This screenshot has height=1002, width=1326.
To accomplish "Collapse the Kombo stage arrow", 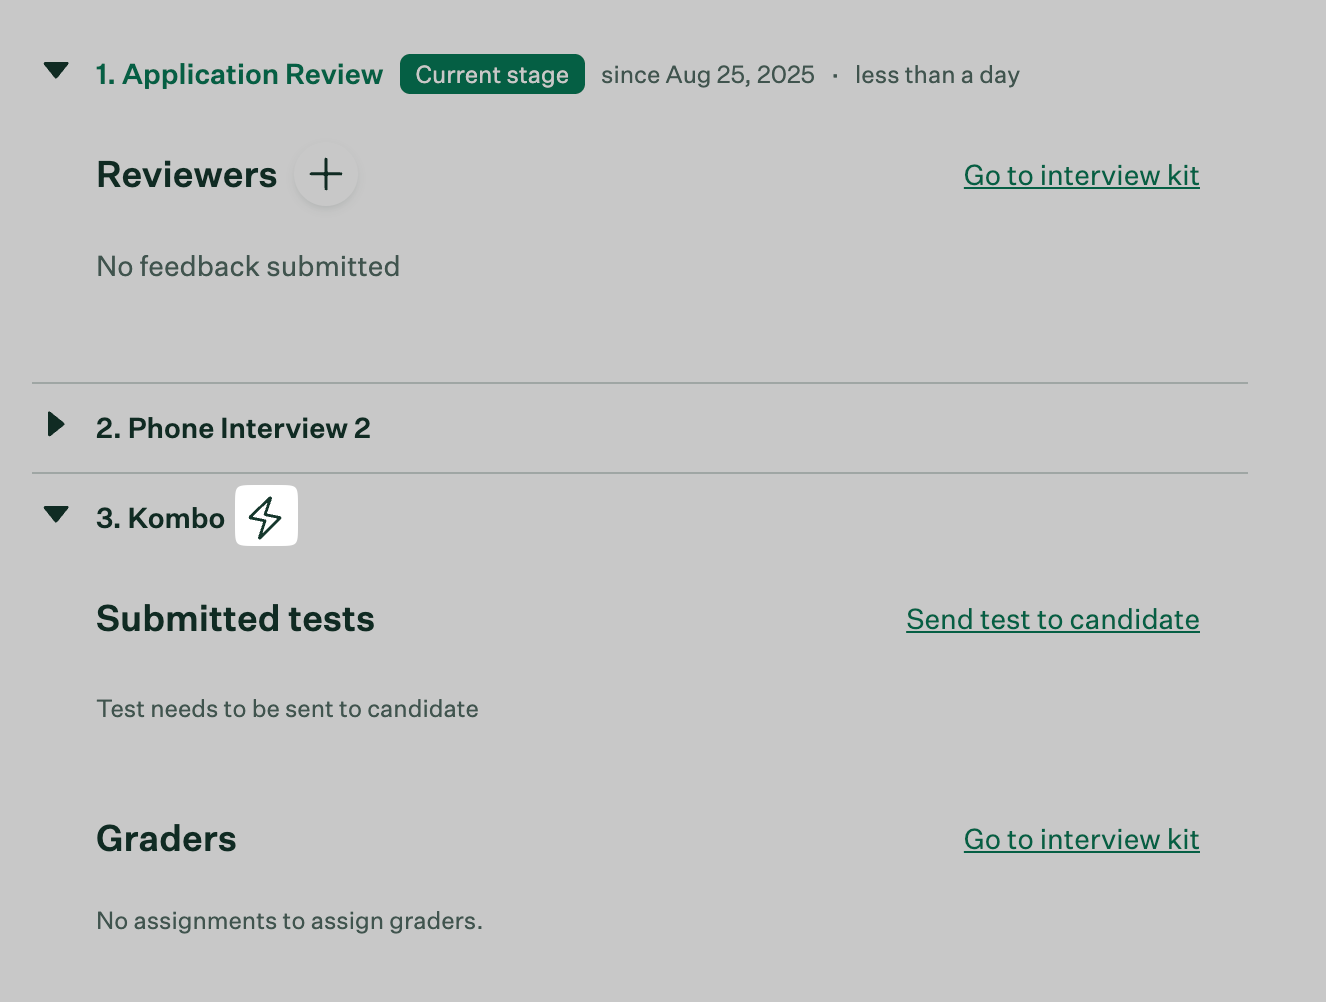I will coord(57,515).
